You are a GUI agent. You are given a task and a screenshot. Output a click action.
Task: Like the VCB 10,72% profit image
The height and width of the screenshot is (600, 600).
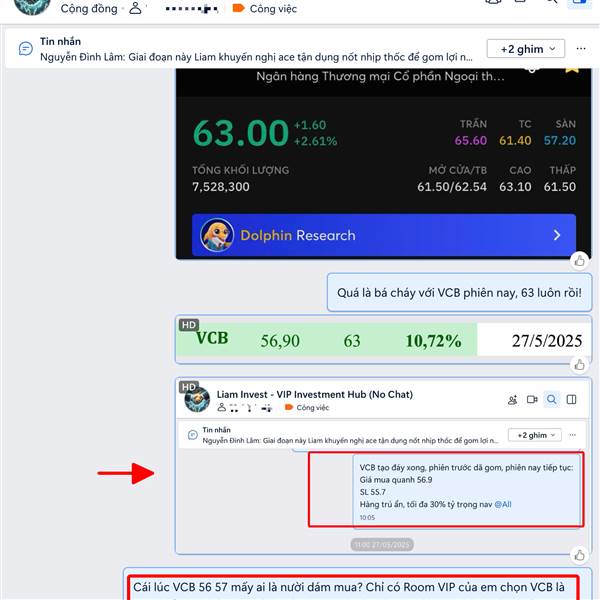(579, 365)
